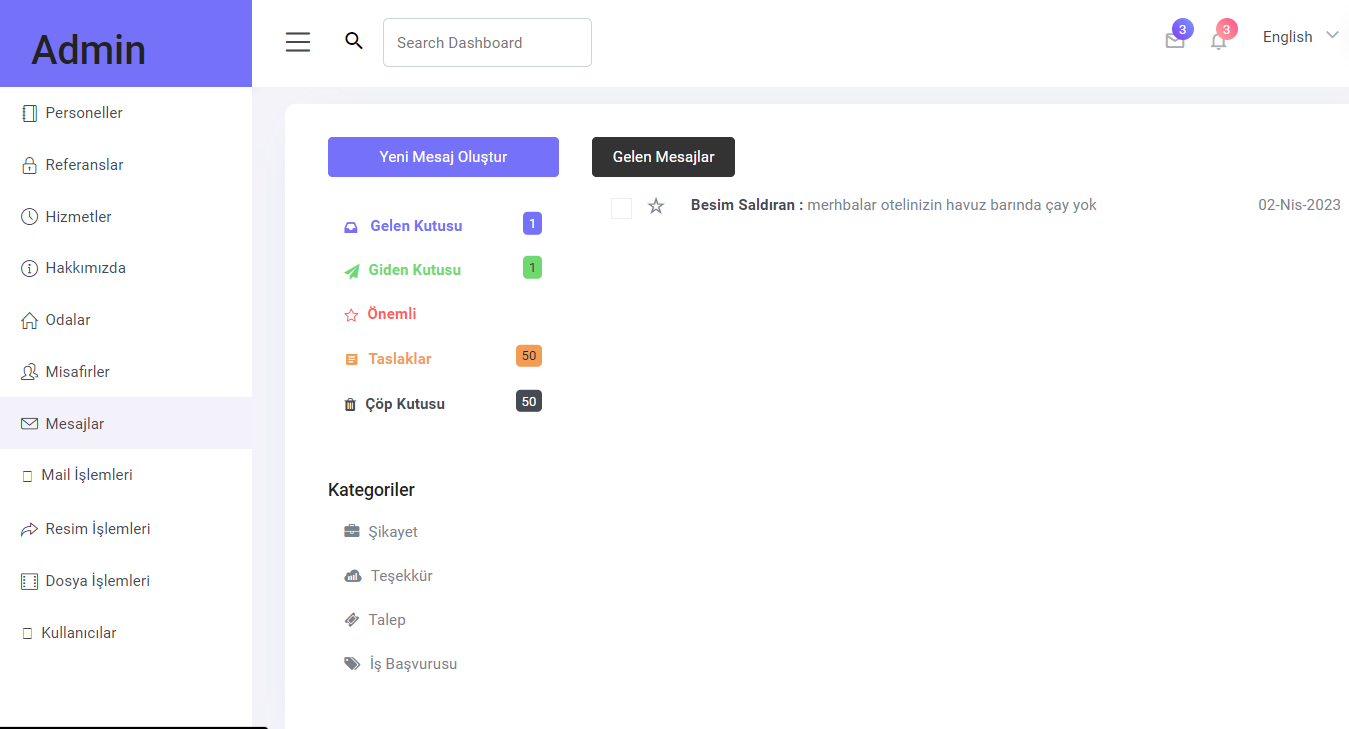Click the İş Başvurusu tag icon
Screen dimensions: 1349x729
(x=352, y=663)
